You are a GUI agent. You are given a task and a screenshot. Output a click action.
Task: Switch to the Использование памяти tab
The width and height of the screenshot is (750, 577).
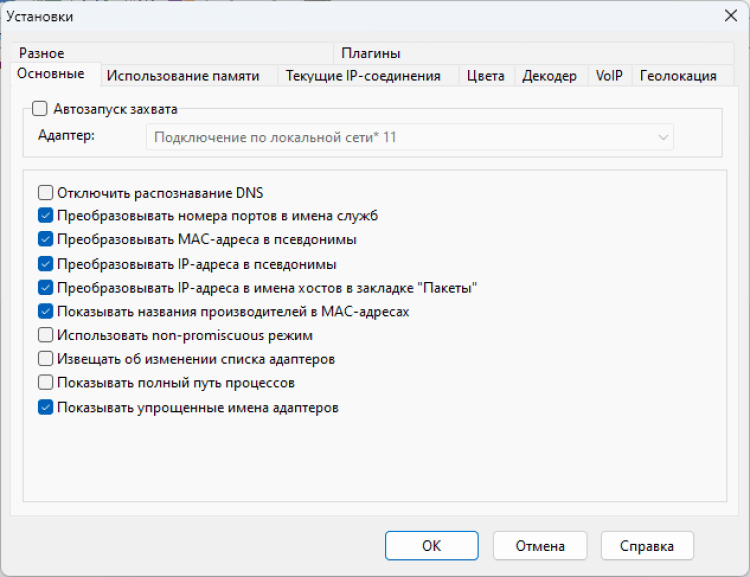(x=183, y=76)
